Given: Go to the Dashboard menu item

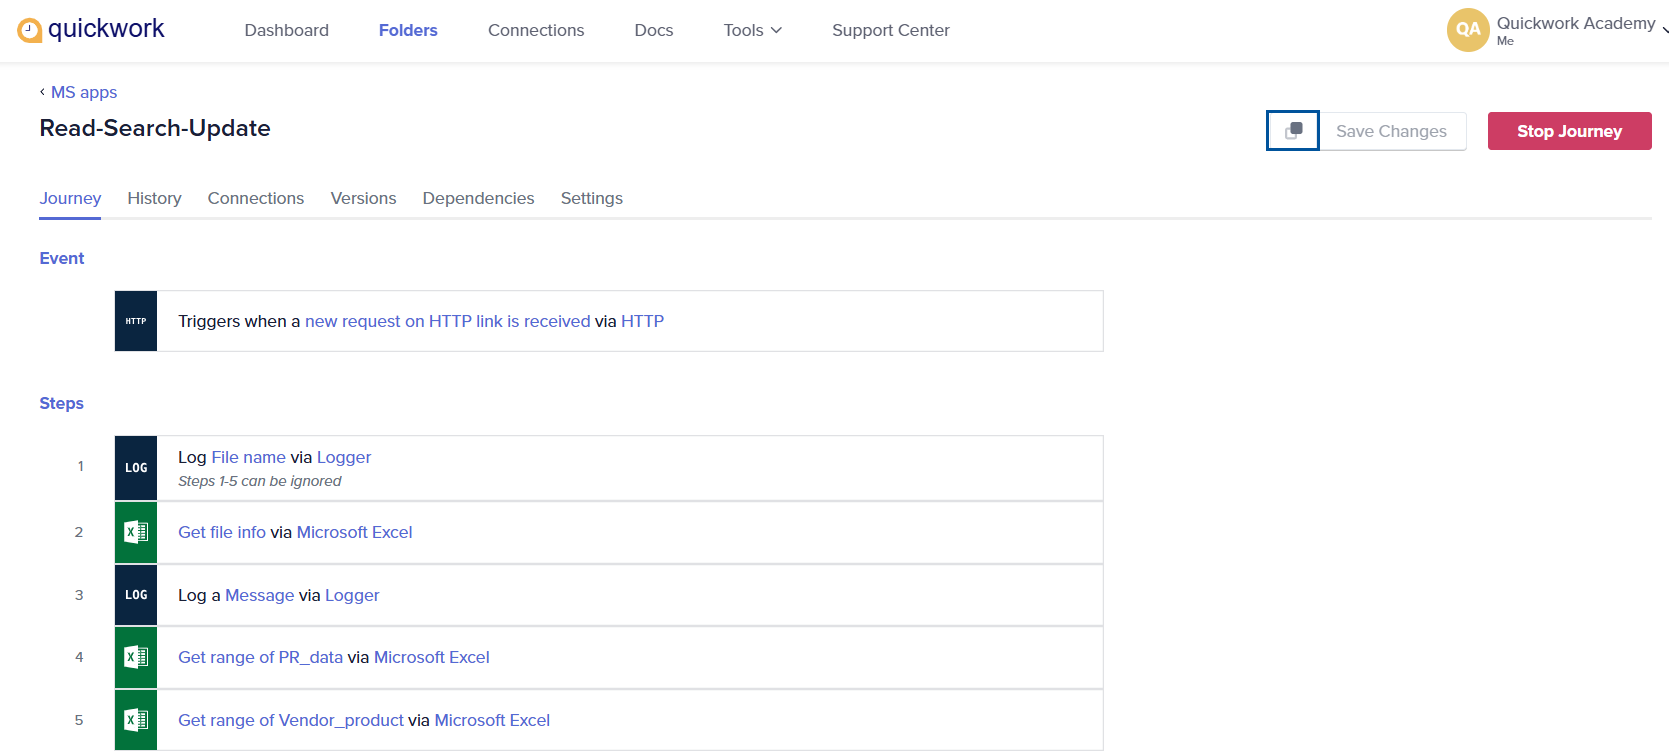Looking at the screenshot, I should click(286, 30).
